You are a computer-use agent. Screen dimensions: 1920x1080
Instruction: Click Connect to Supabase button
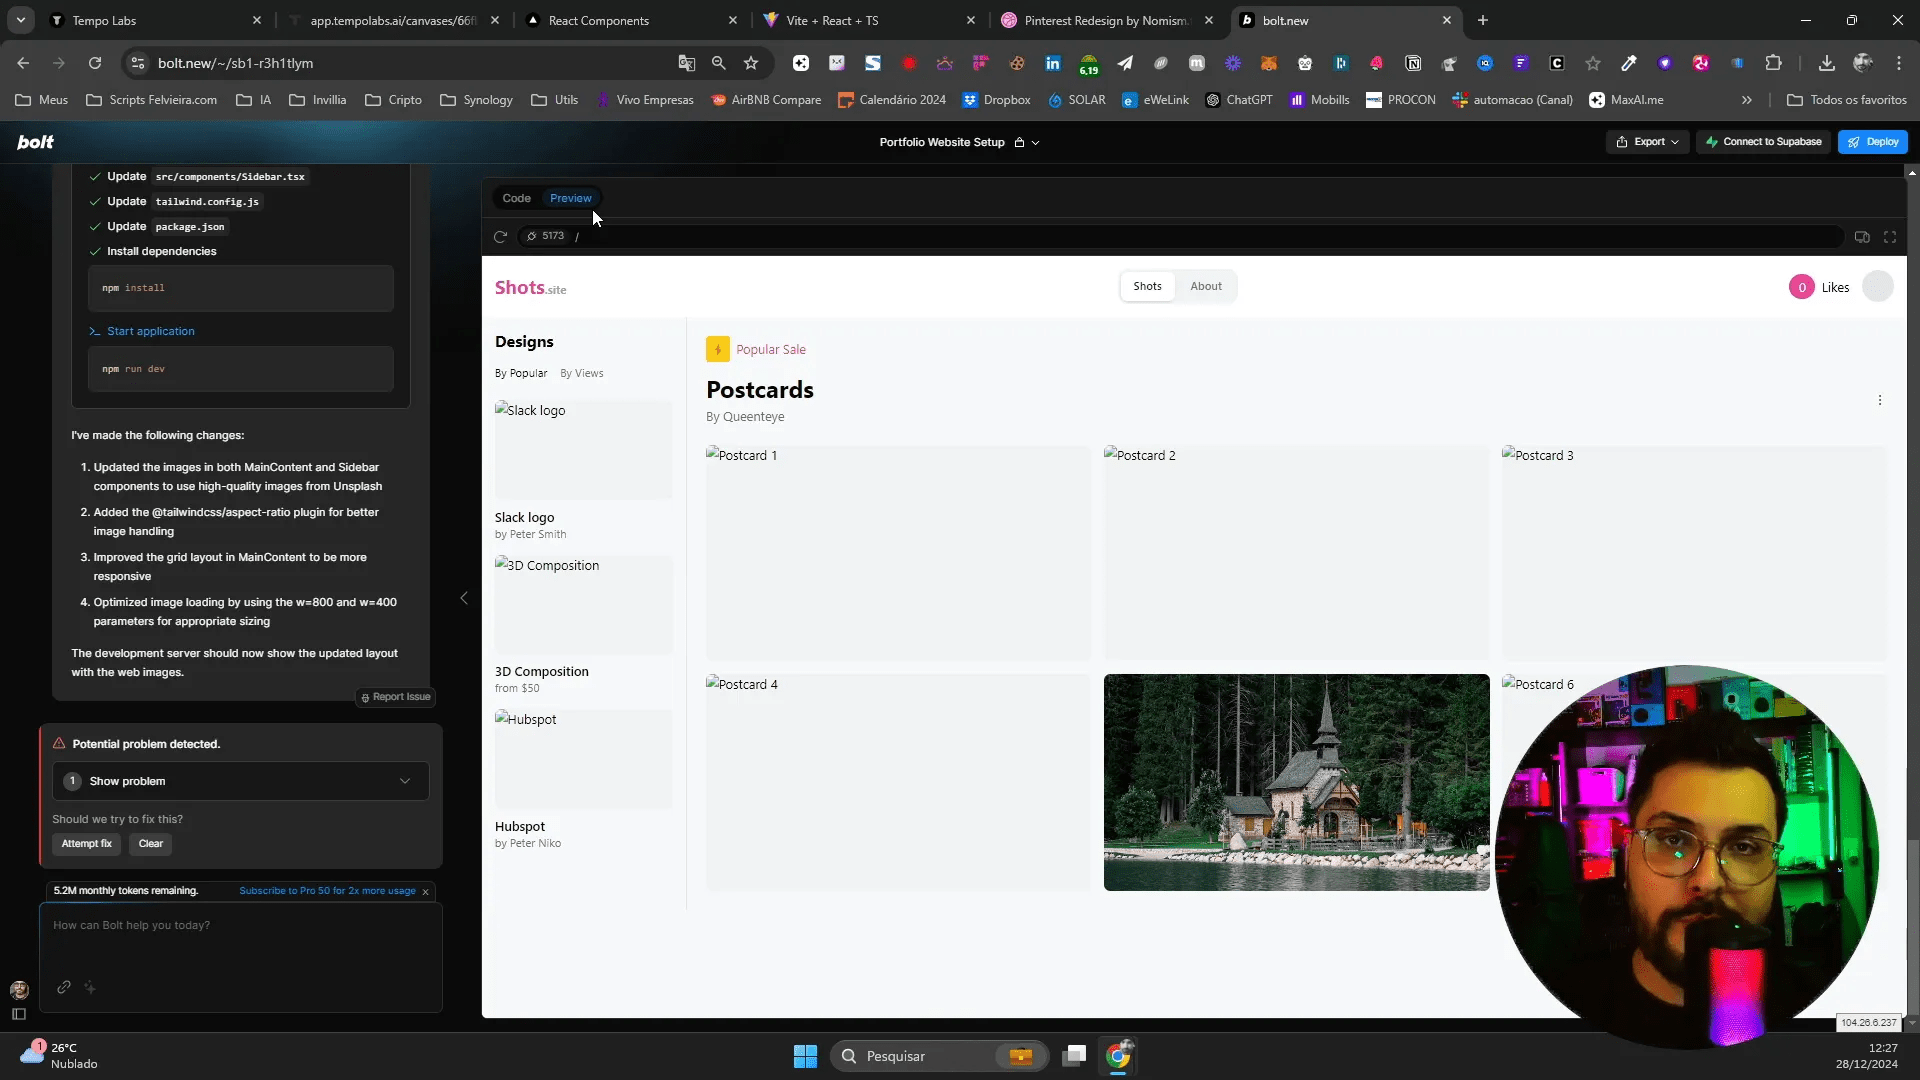pos(1763,142)
